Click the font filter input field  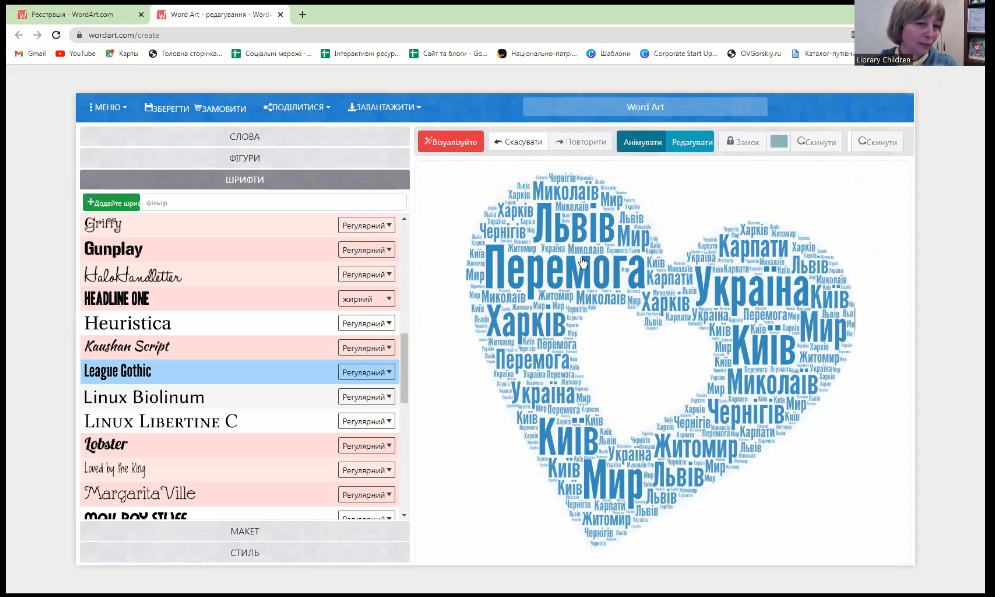point(273,203)
